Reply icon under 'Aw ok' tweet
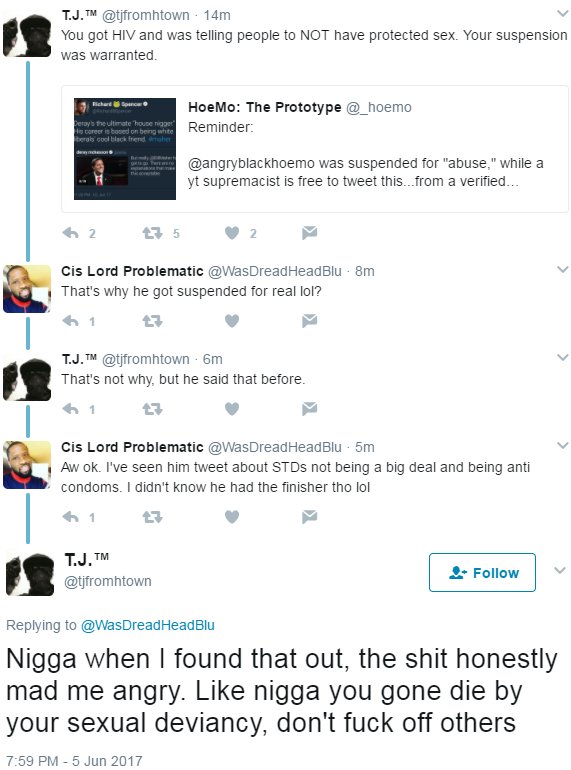The height and width of the screenshot is (770, 571). pos(71,517)
